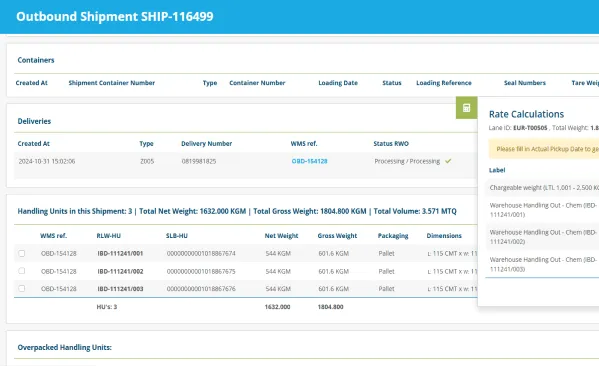This screenshot has width=599, height=366.
Task: Click the Dimensions column header
Action: point(444,236)
